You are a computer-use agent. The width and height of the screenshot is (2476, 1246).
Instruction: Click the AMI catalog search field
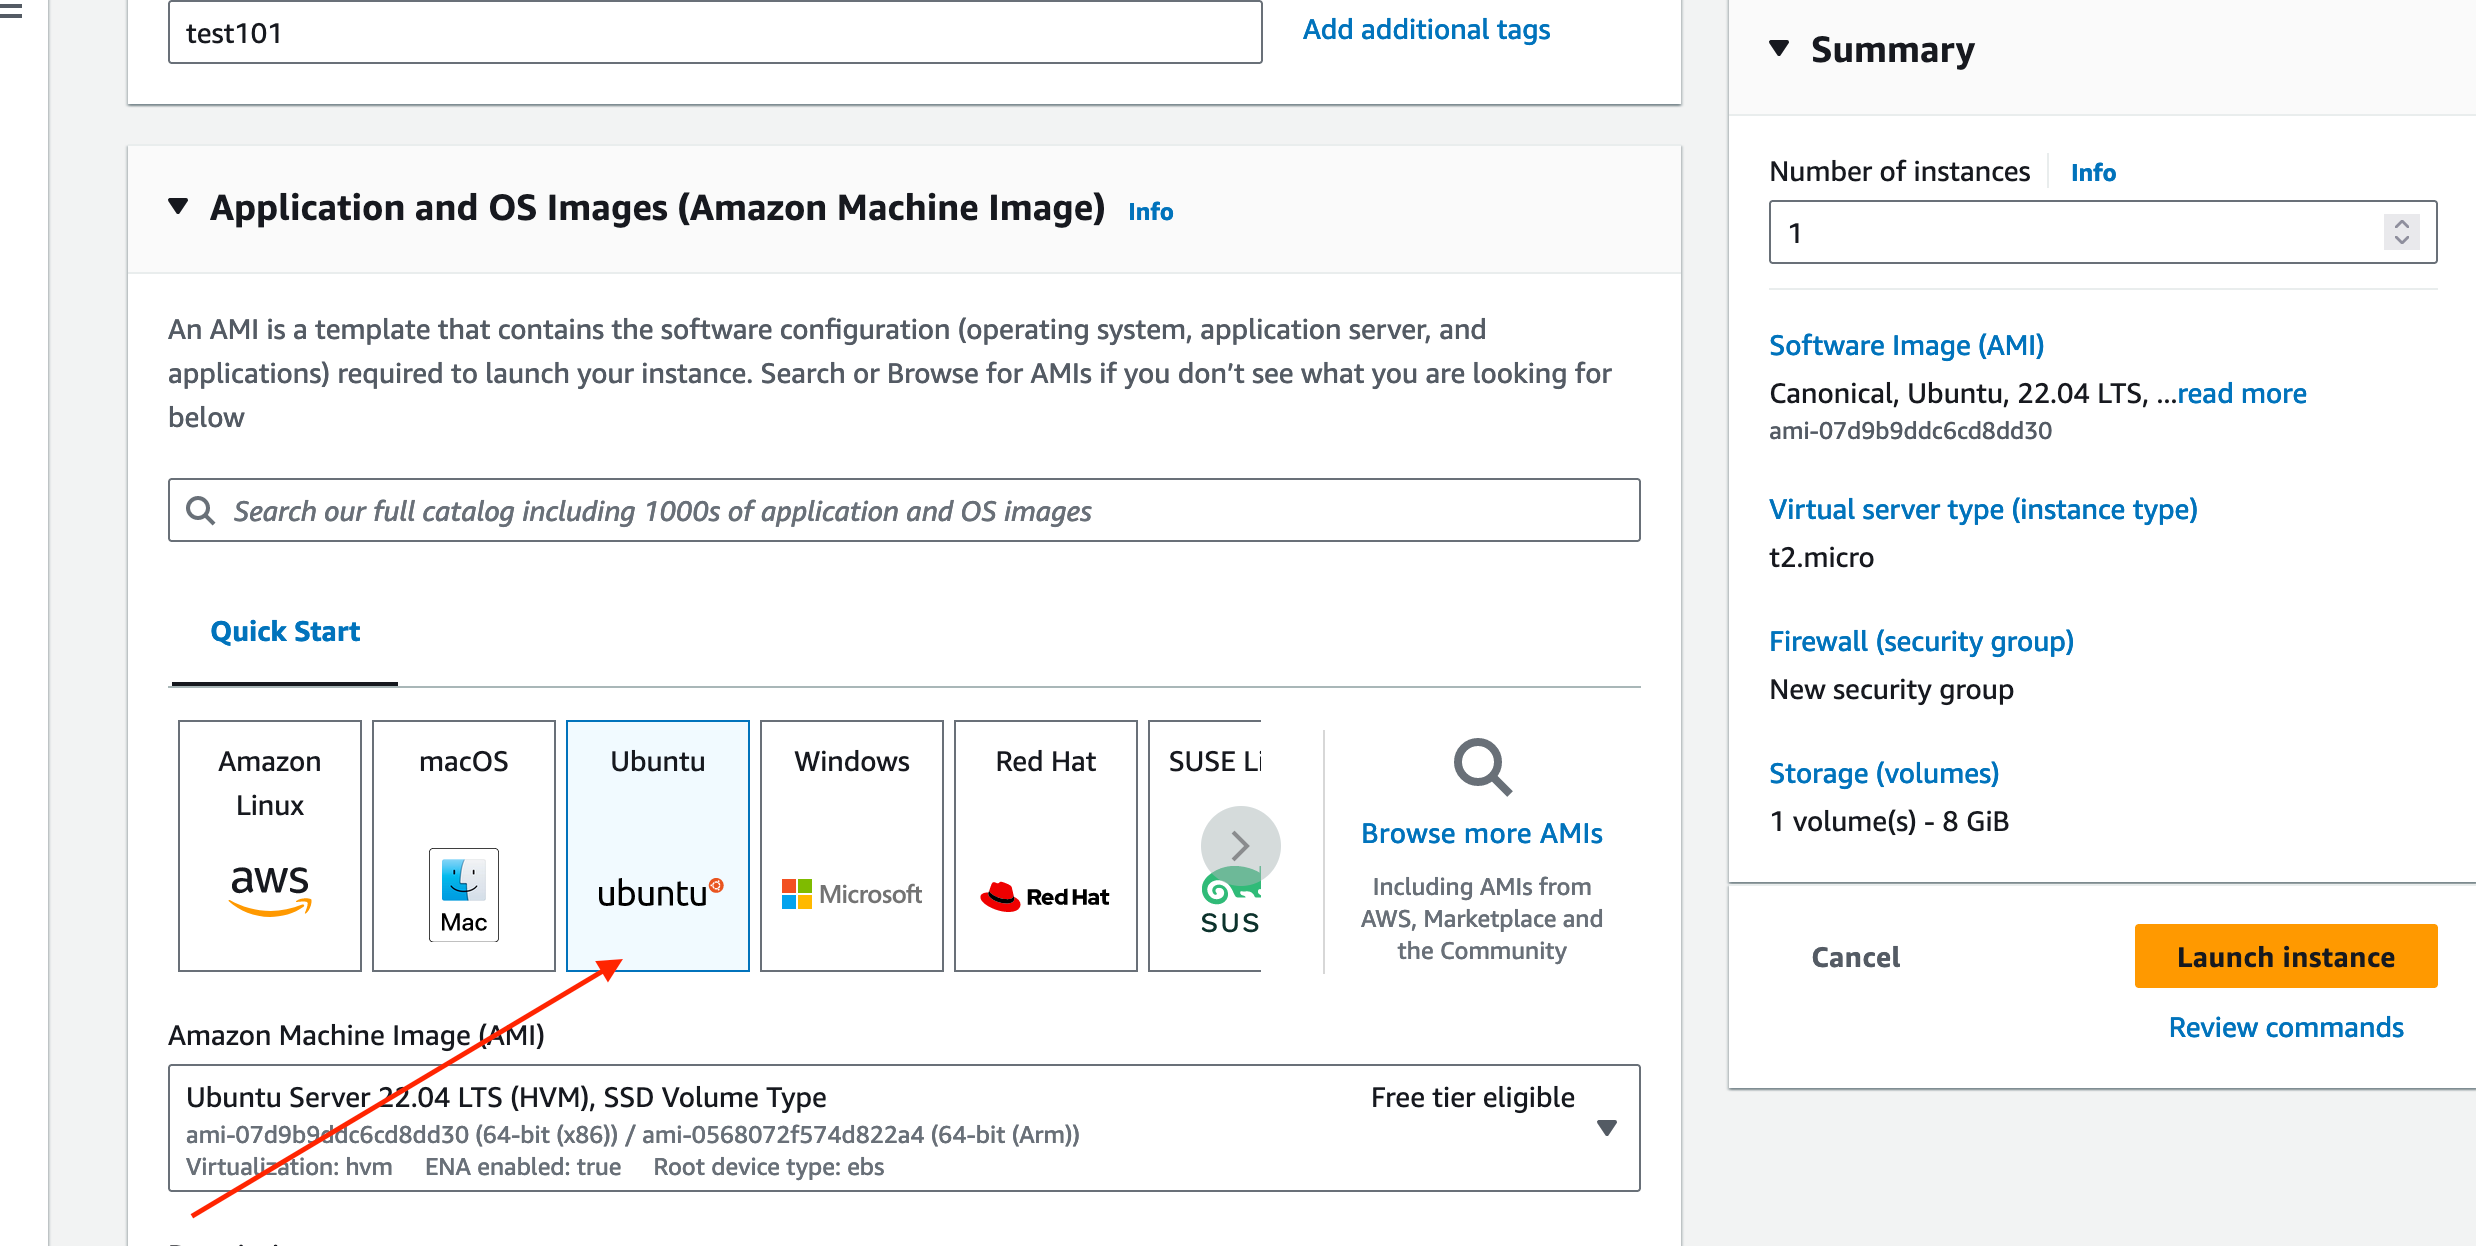tap(903, 511)
